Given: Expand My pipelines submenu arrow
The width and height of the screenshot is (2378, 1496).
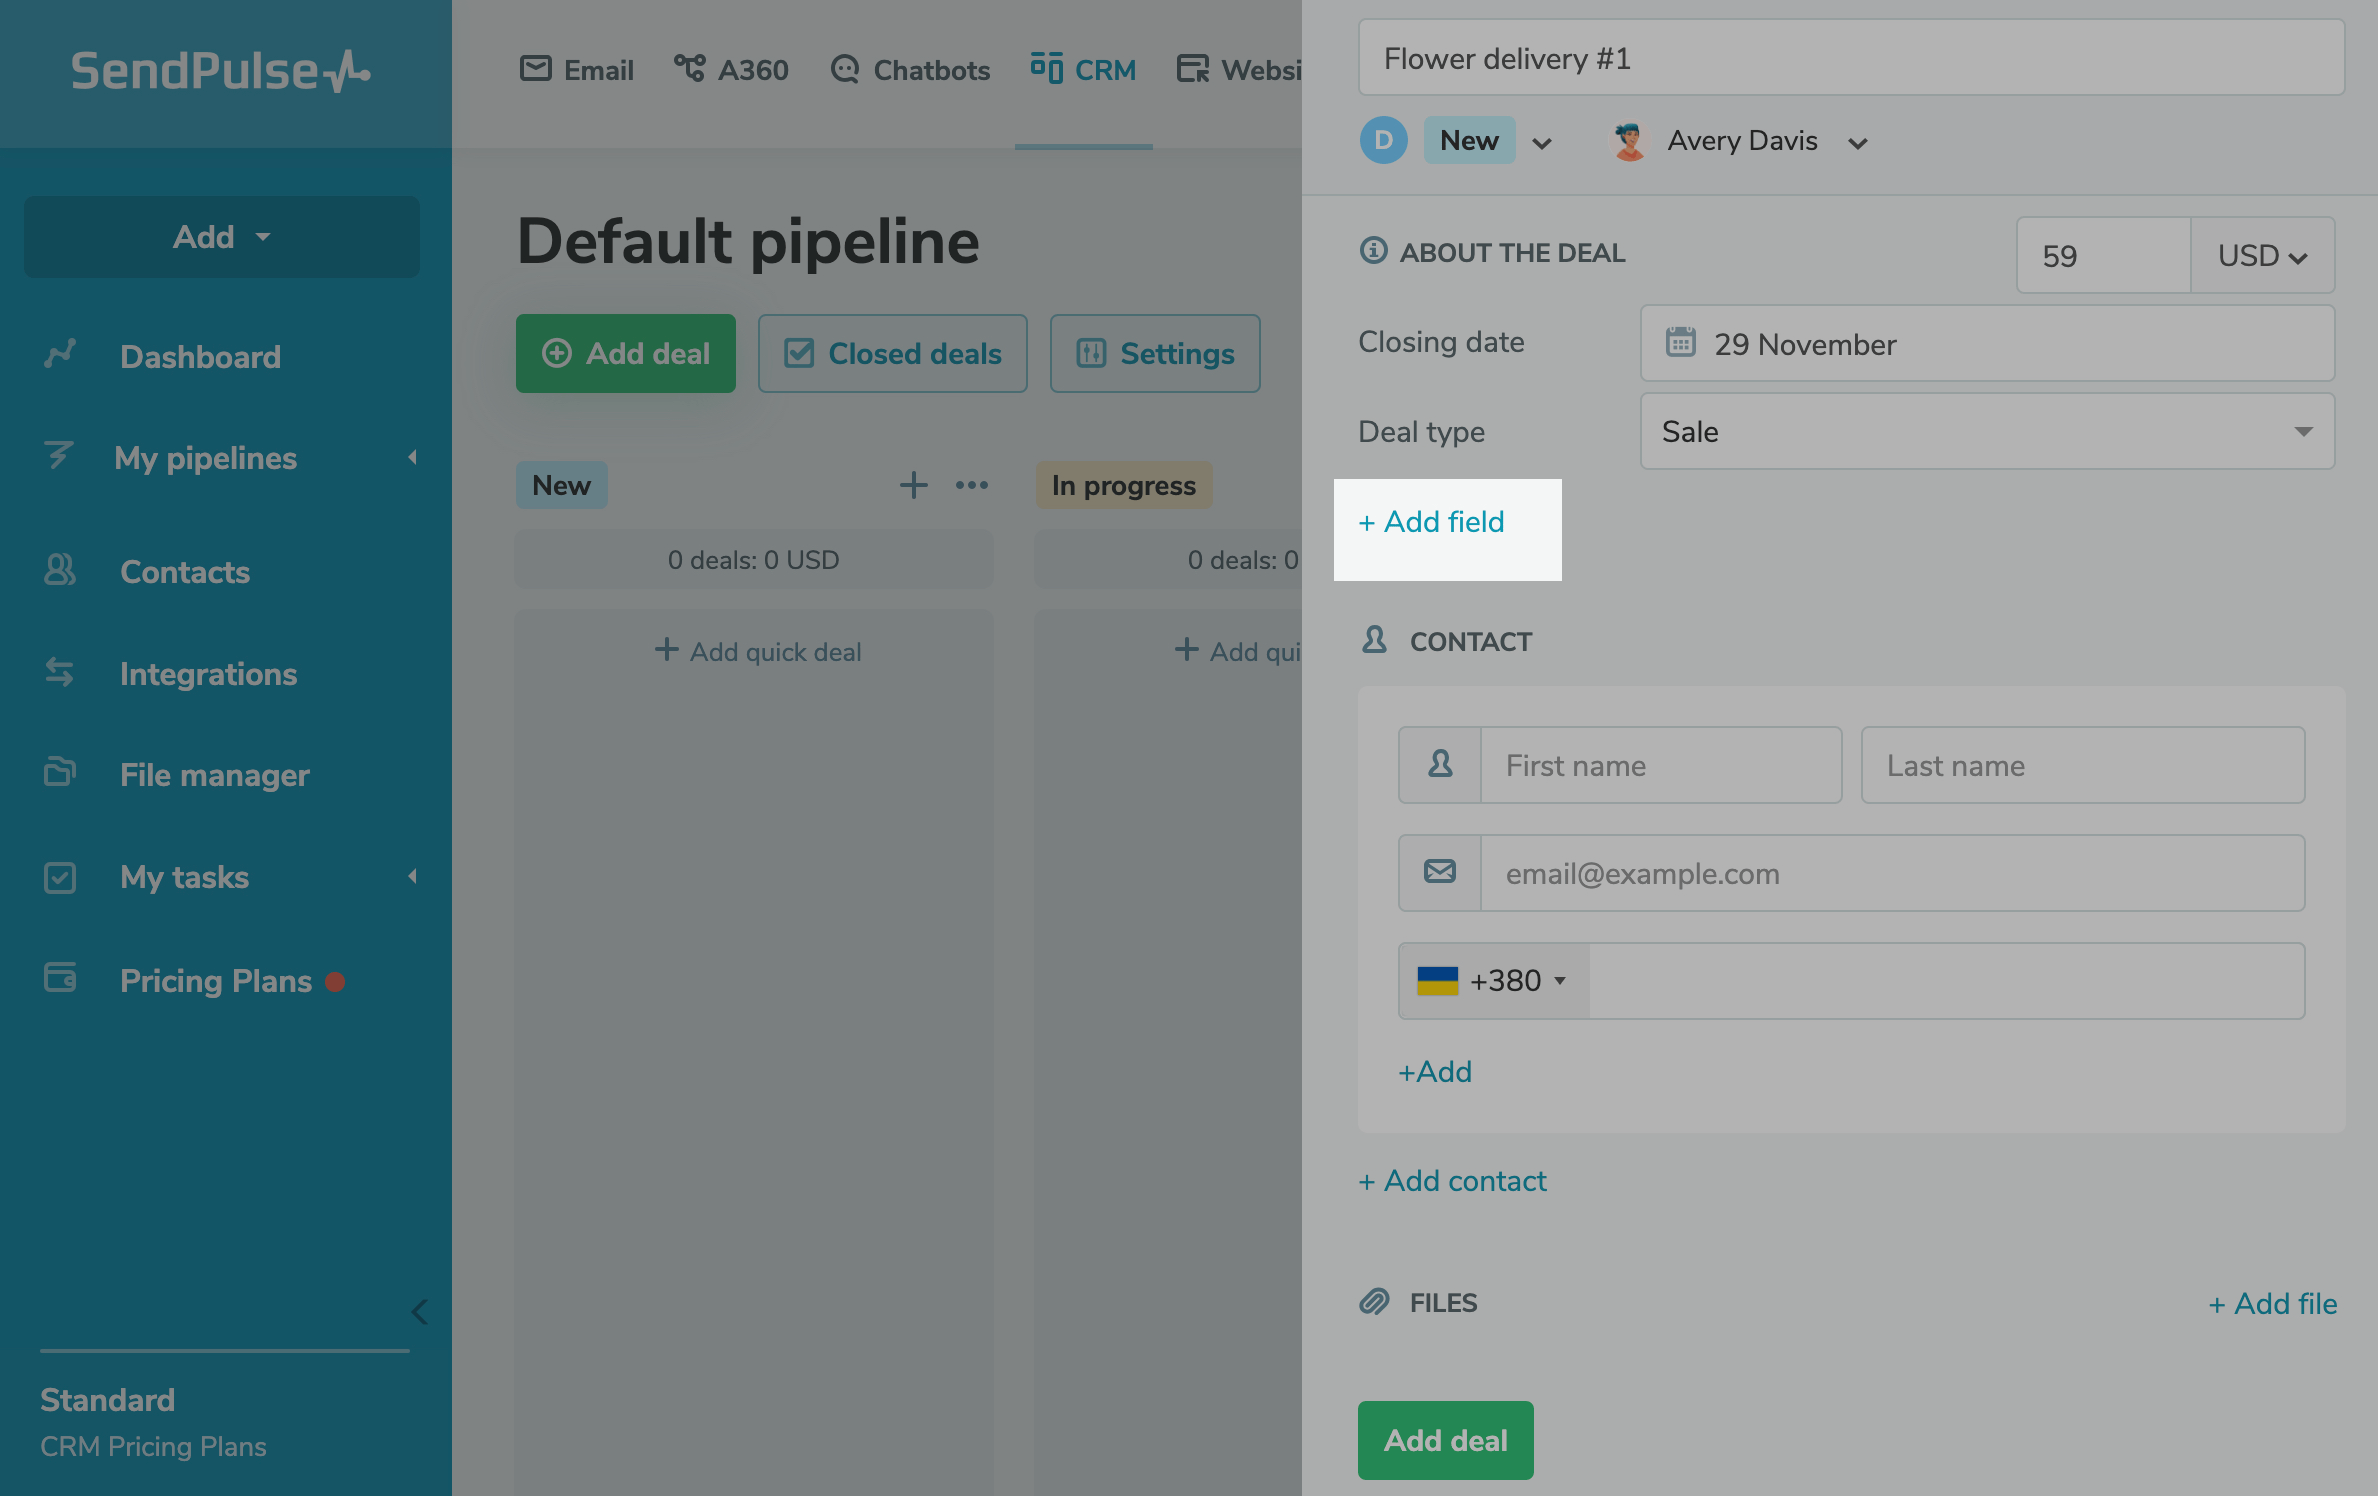Looking at the screenshot, I should pos(412,458).
